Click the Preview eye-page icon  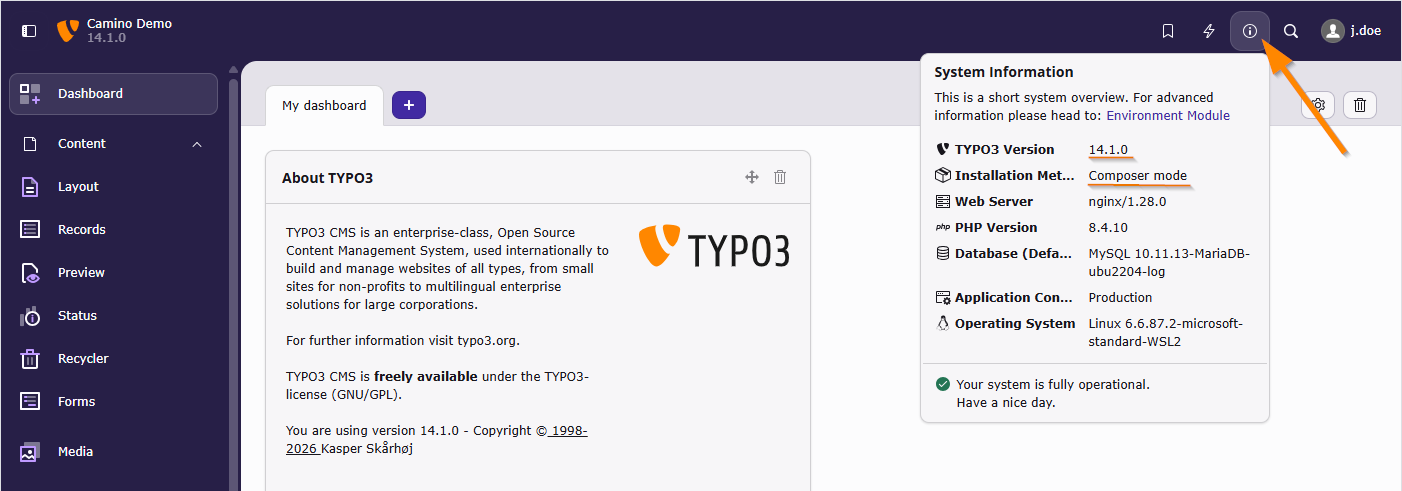point(30,273)
